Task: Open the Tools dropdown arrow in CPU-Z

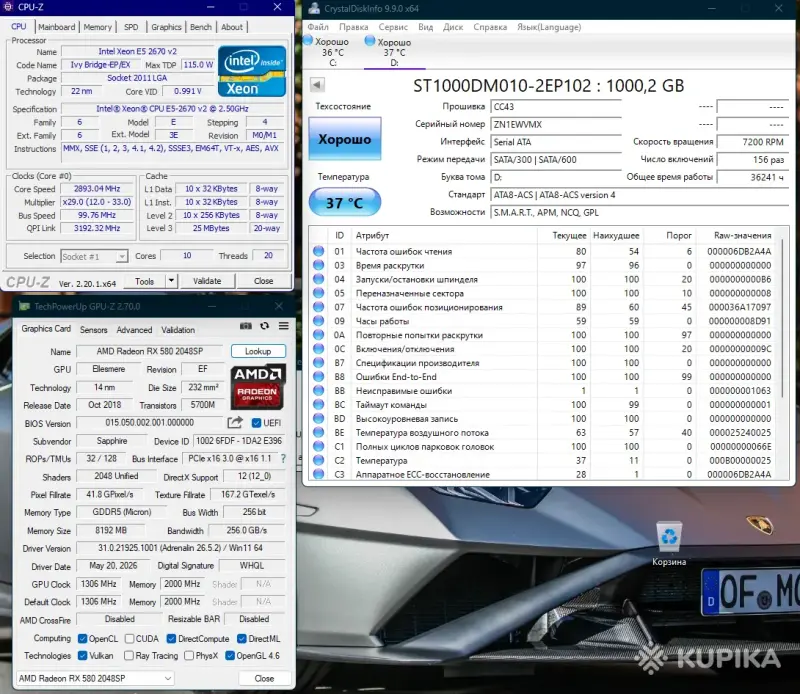Action: [x=171, y=281]
